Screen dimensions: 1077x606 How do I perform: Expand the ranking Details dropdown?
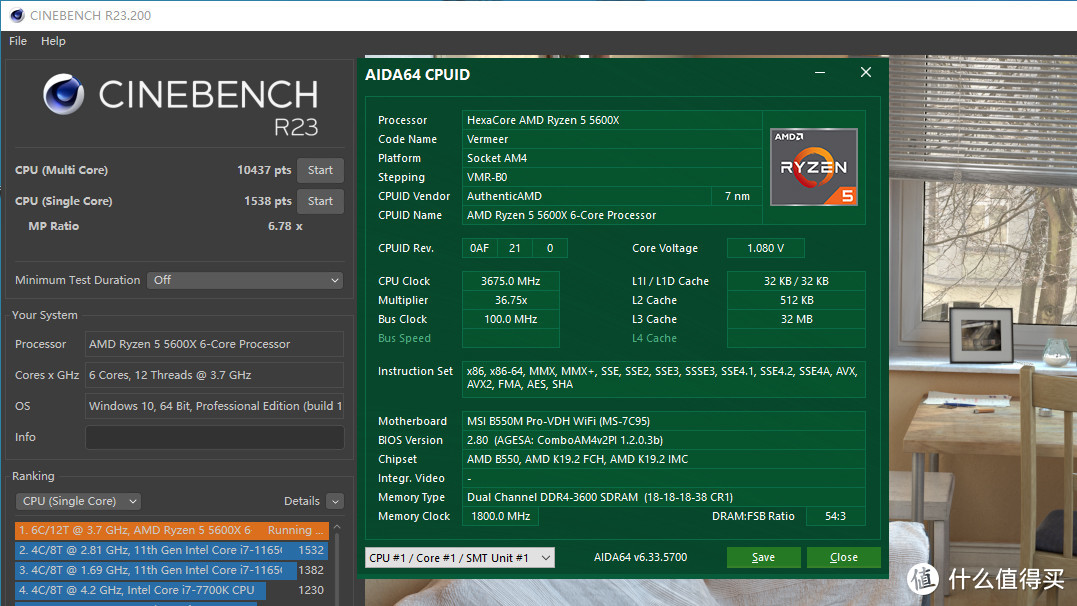click(335, 502)
